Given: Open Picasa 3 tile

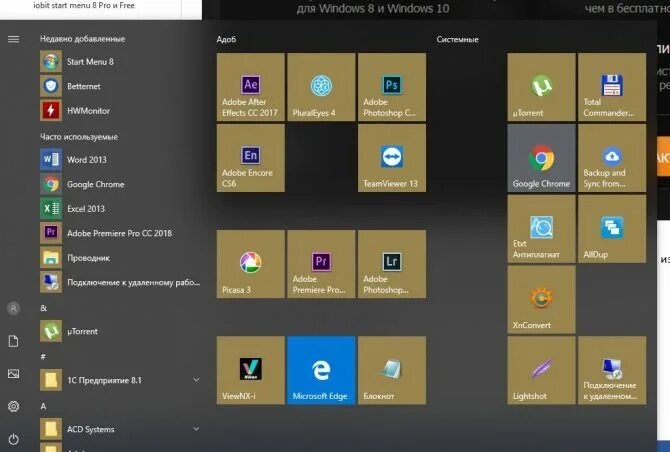Looking at the screenshot, I should (x=250, y=264).
